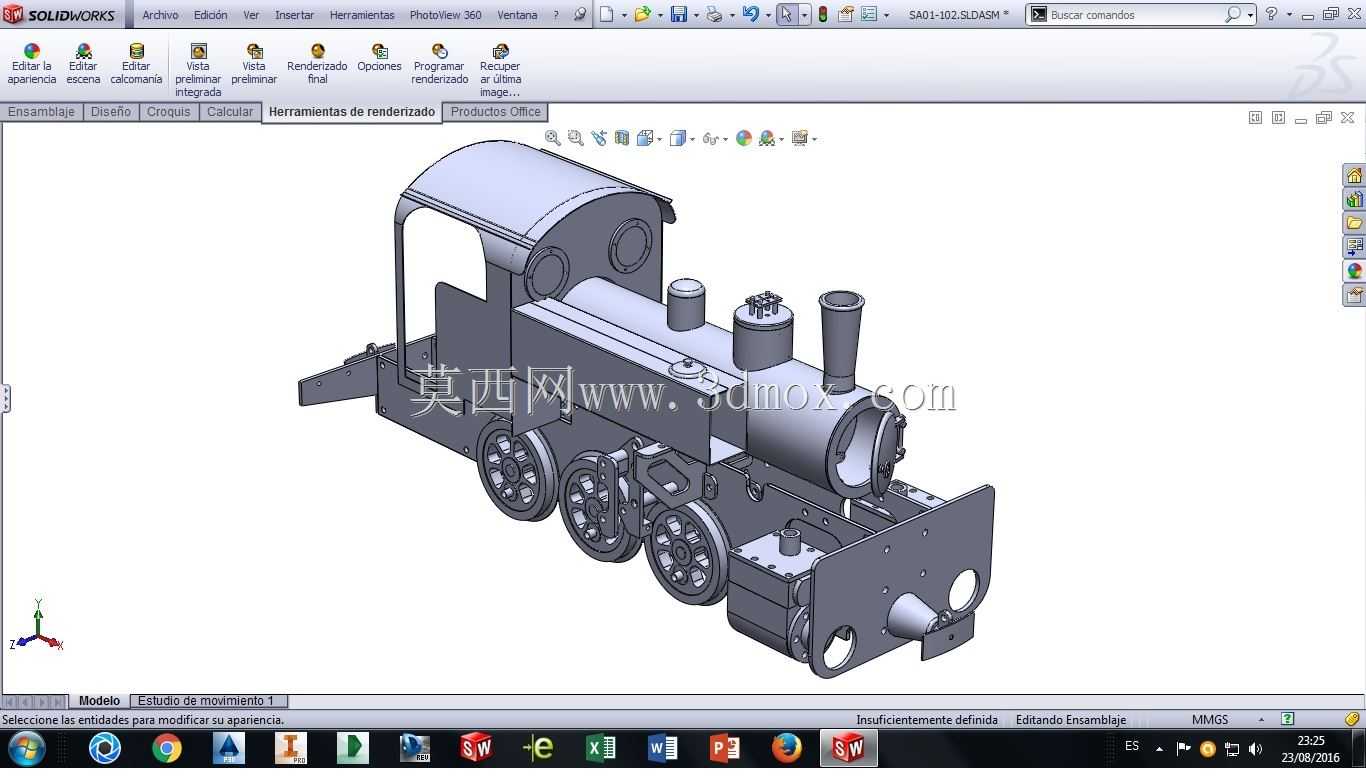The width and height of the screenshot is (1366, 784).
Task: Click Rebuild traffic light icon
Action: 822,14
